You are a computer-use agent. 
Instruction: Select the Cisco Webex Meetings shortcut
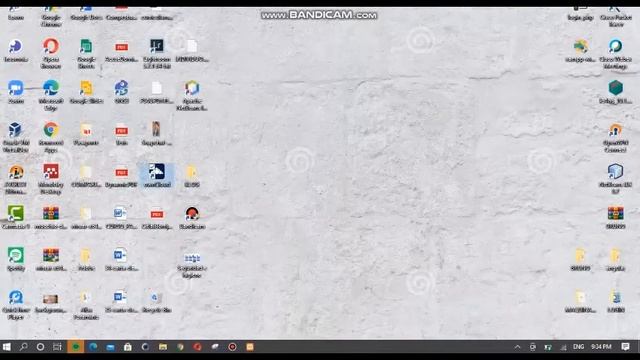coord(616,53)
